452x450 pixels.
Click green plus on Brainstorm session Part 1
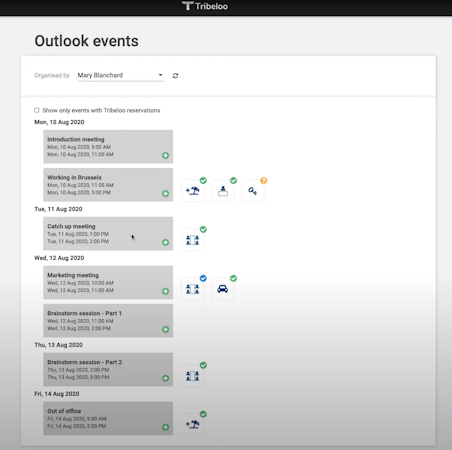(x=165, y=329)
